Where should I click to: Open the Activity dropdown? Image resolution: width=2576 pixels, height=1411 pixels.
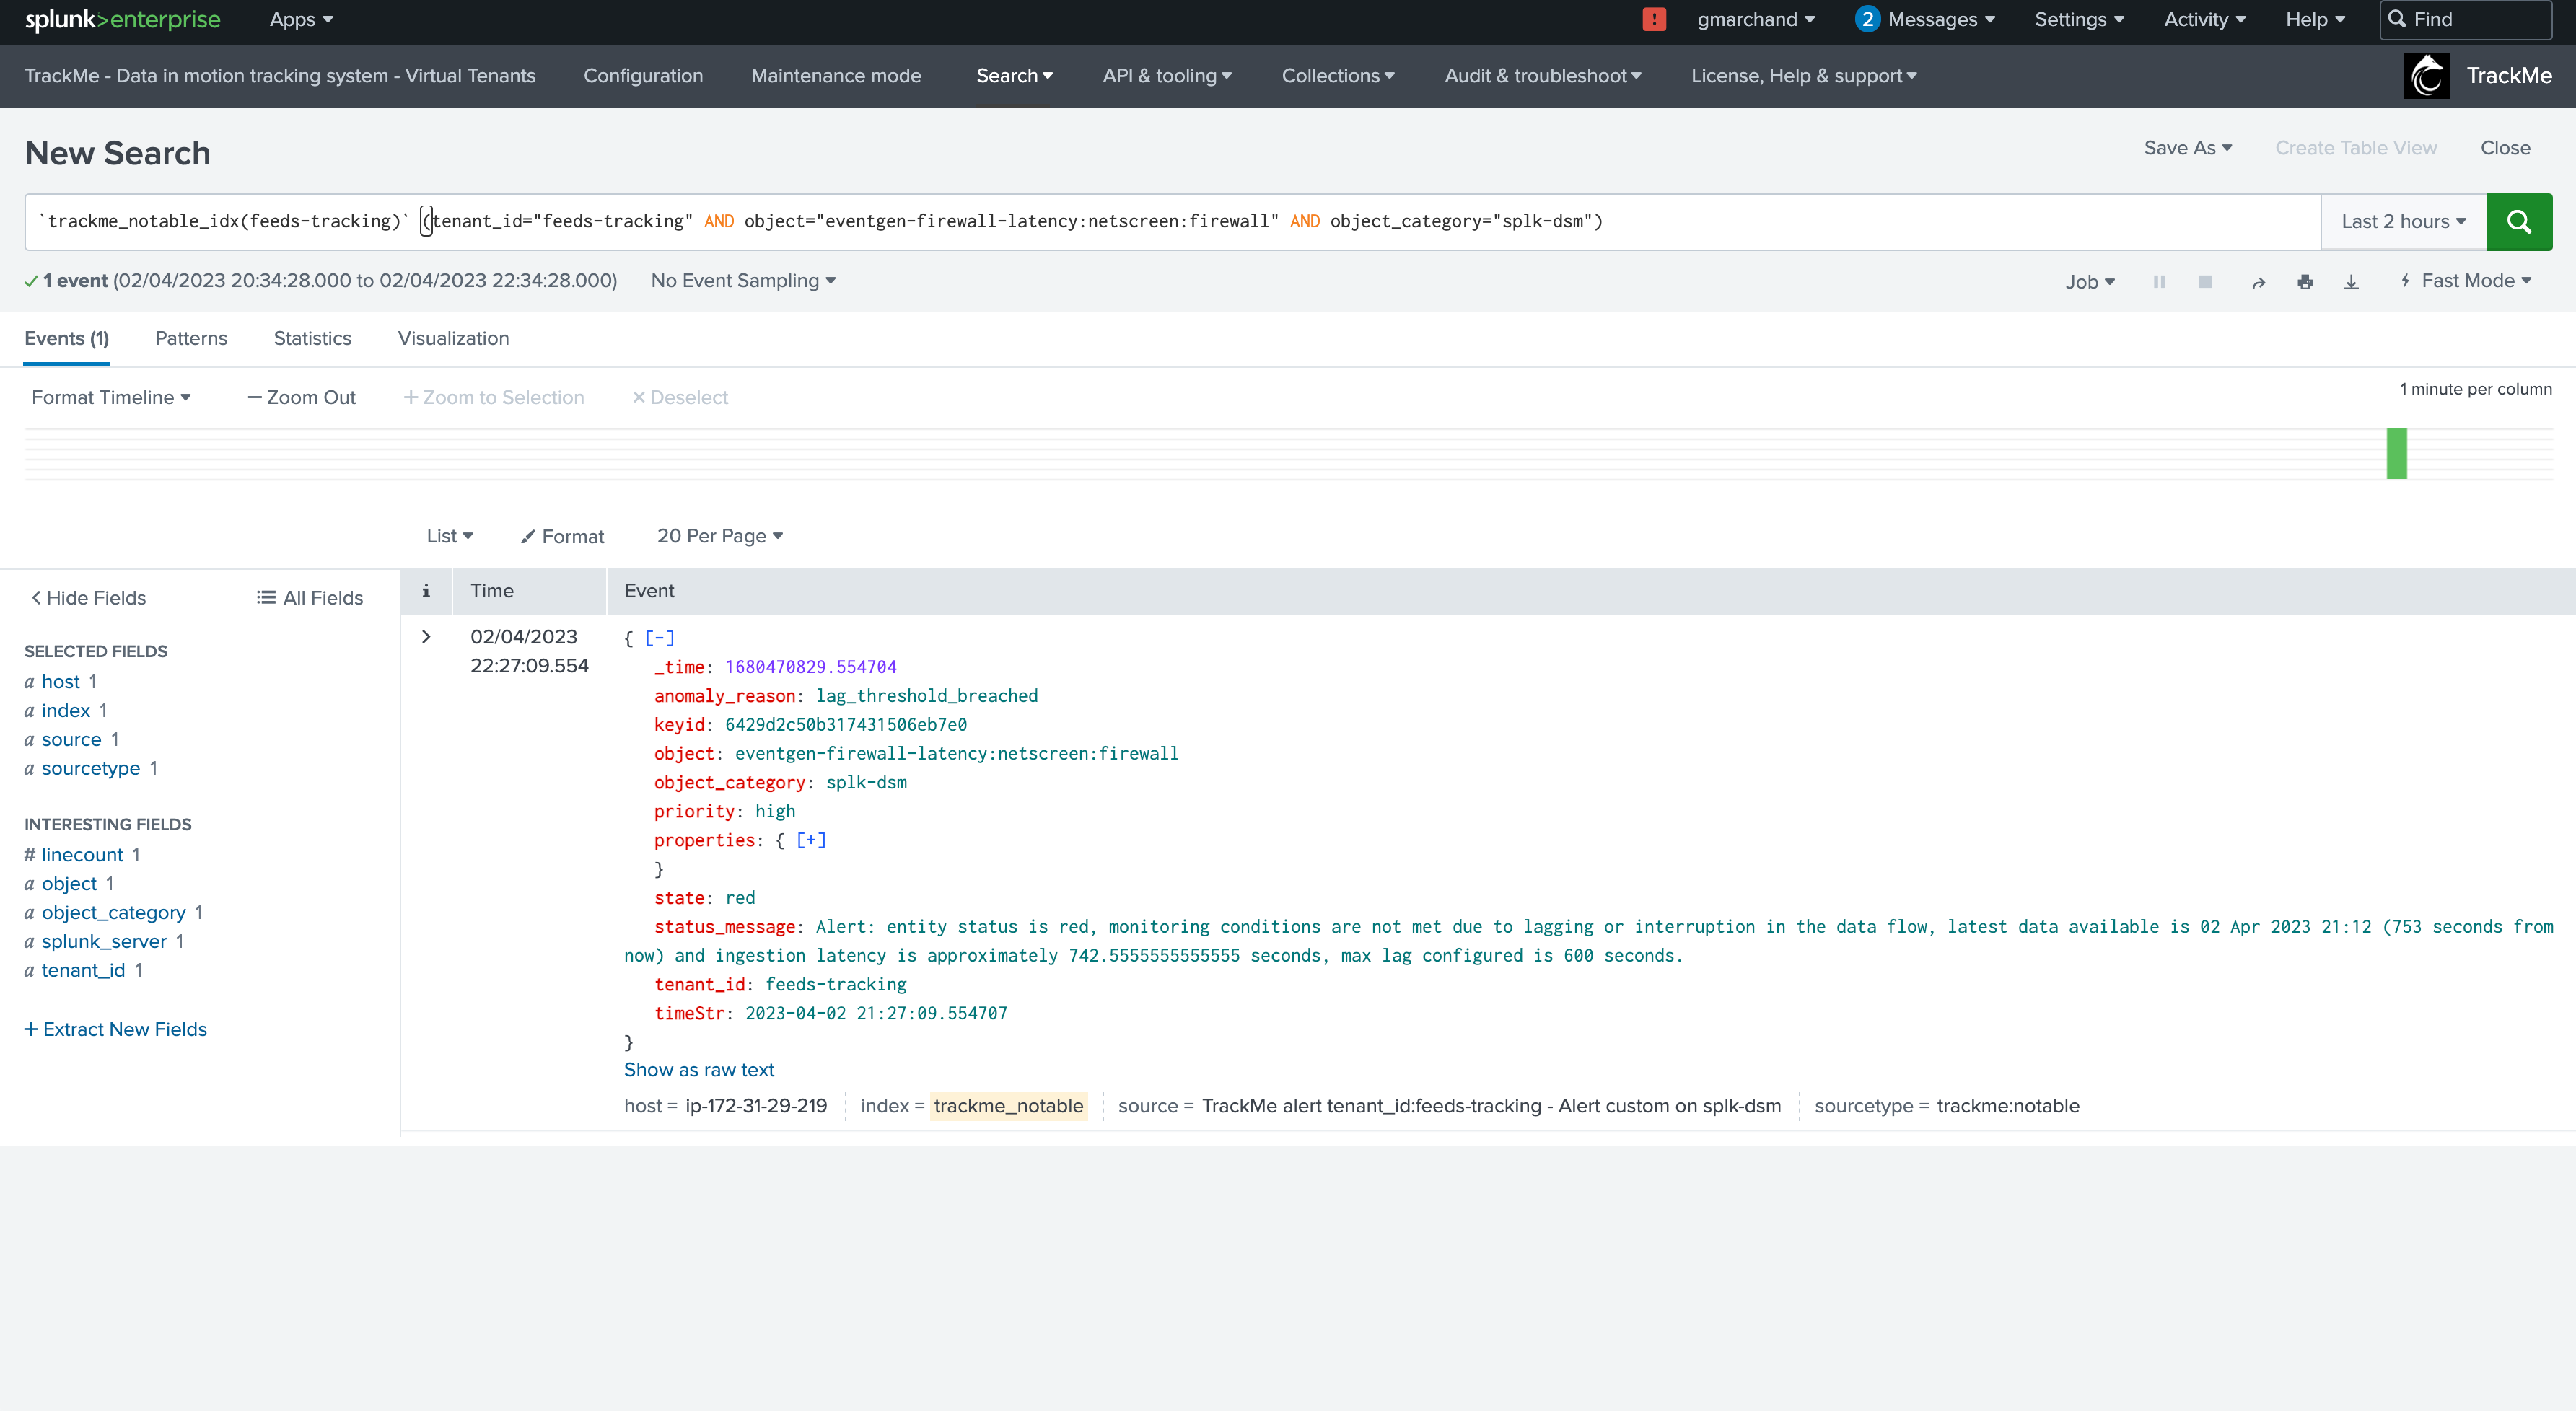tap(2204, 19)
